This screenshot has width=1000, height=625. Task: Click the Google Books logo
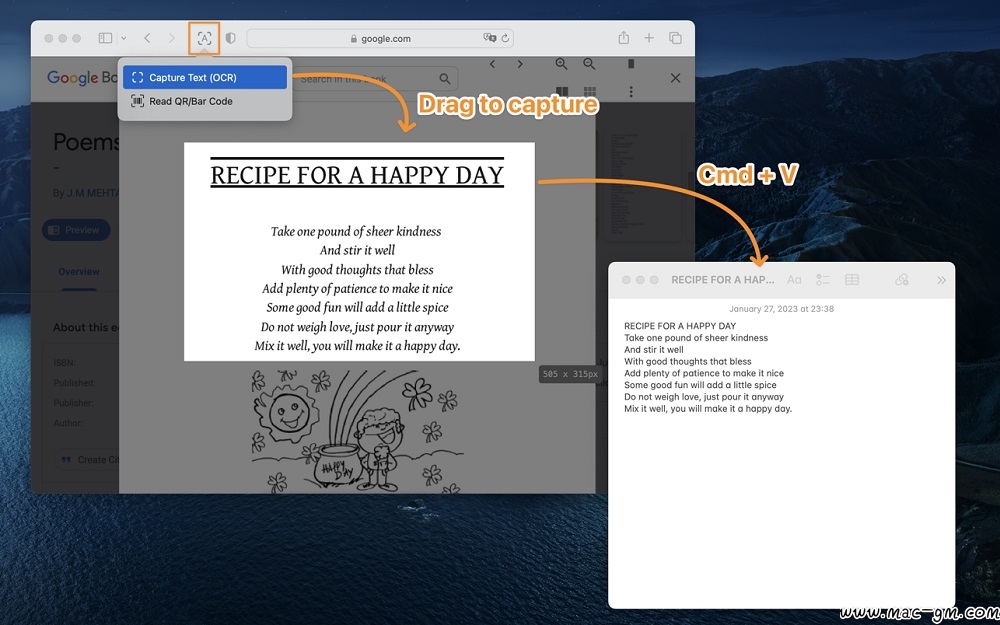click(82, 78)
